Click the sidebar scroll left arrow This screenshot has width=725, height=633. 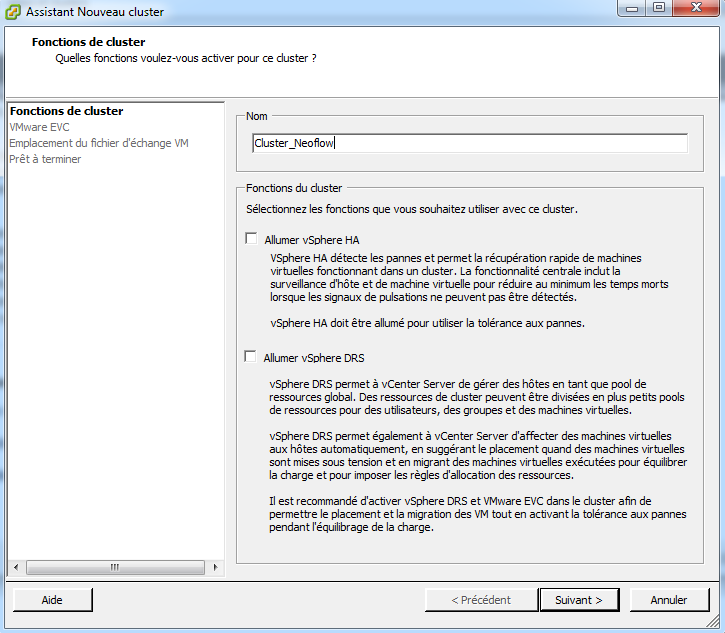tap(16, 567)
